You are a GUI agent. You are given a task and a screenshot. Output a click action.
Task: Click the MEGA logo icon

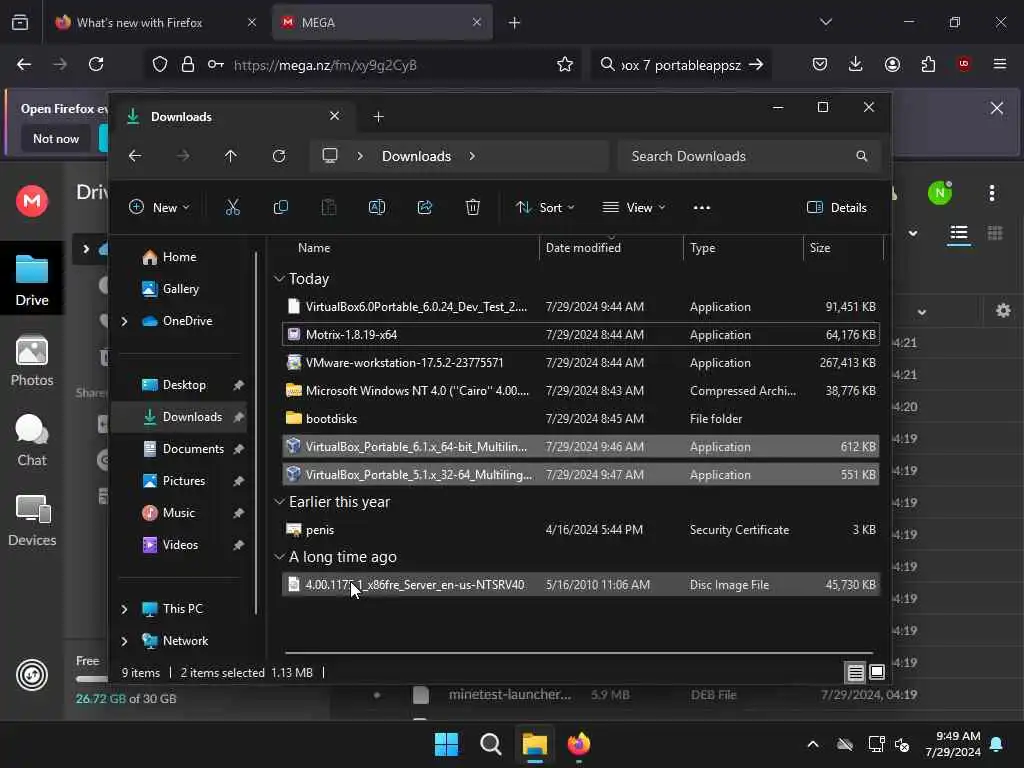[x=32, y=200]
